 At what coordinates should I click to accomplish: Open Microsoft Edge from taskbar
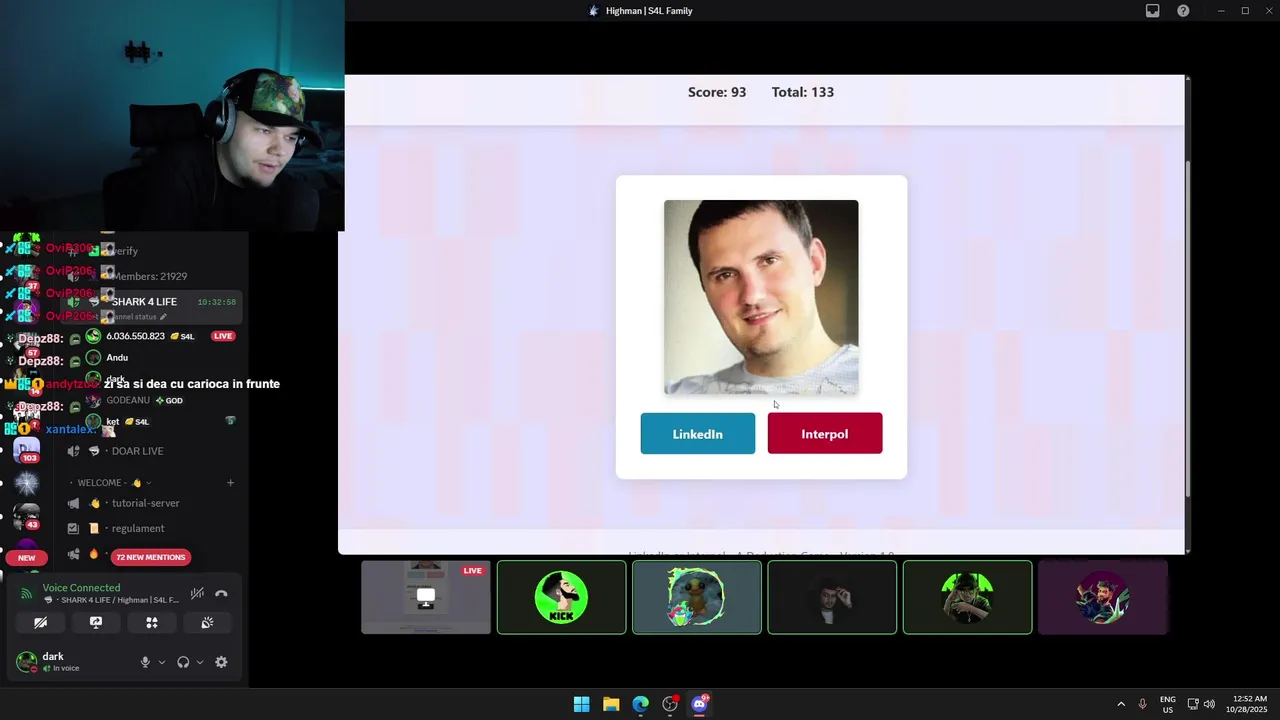640,704
